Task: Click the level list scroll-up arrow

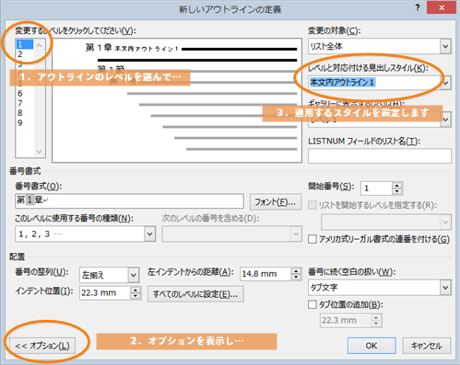Action: pos(39,45)
